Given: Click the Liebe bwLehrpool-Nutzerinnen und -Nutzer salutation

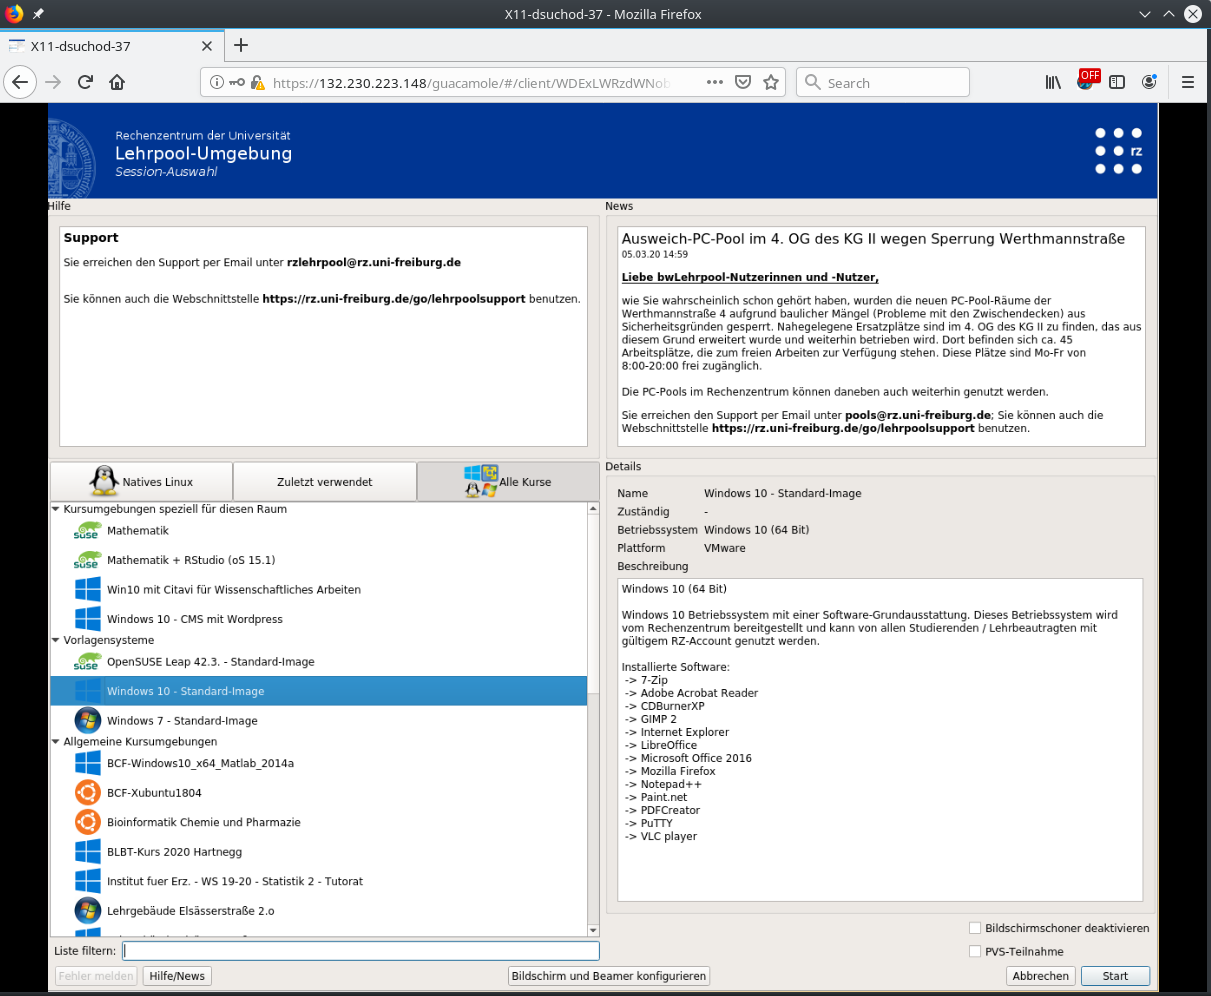Looking at the screenshot, I should click(x=750, y=277).
